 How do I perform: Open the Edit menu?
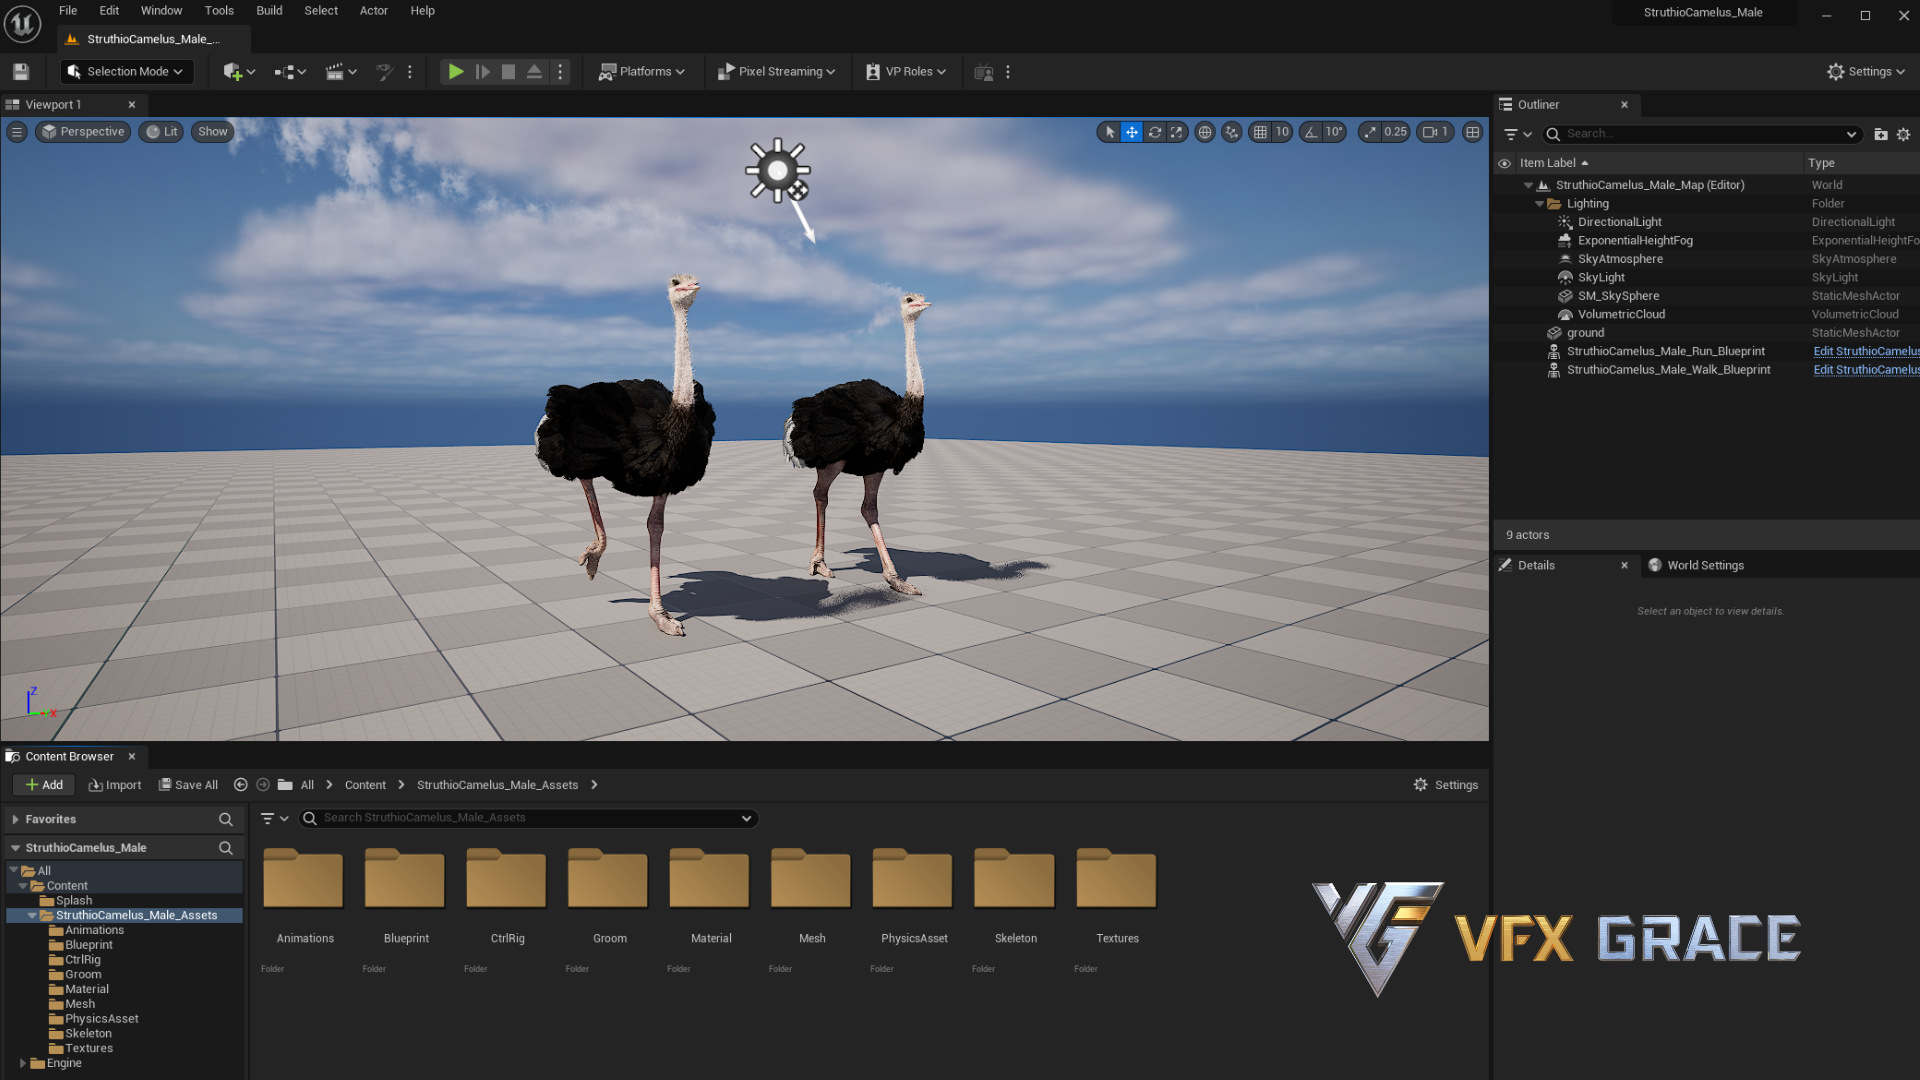click(109, 11)
